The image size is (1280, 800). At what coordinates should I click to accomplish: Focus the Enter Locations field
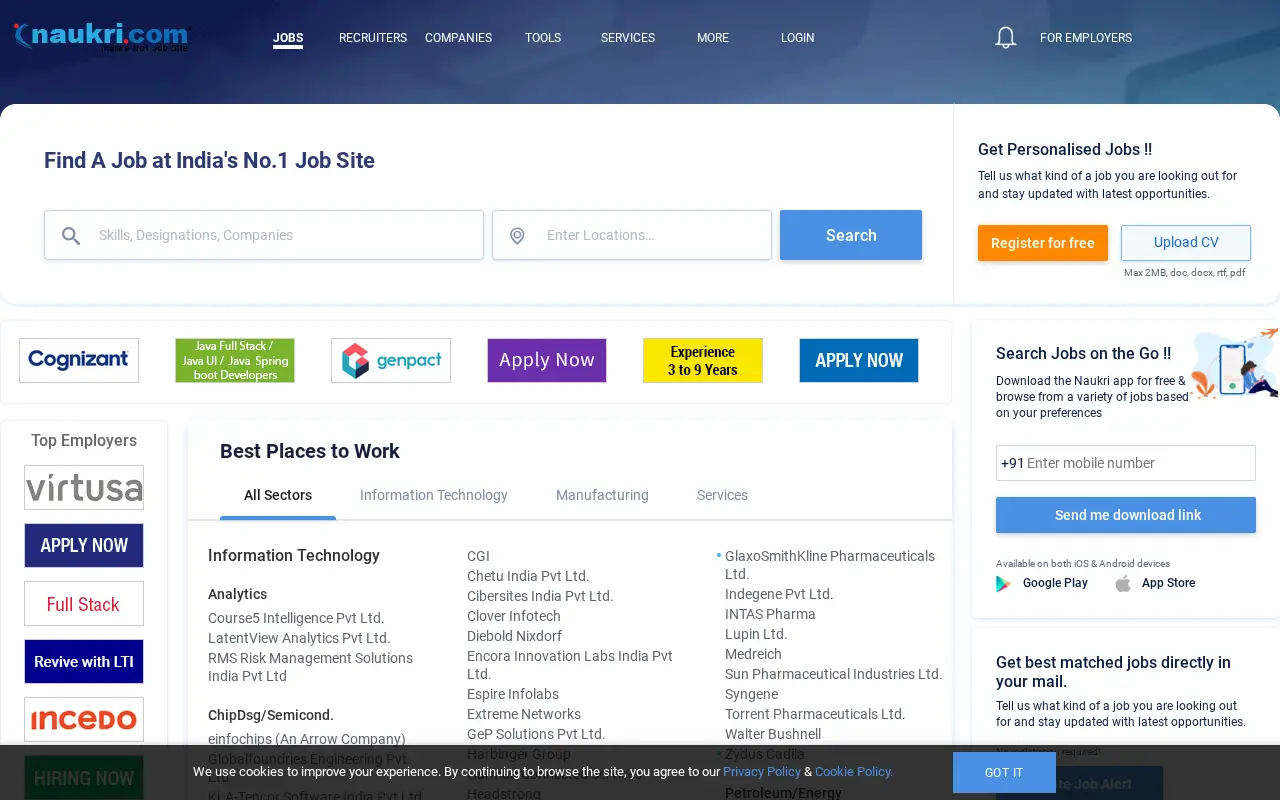pos(632,235)
